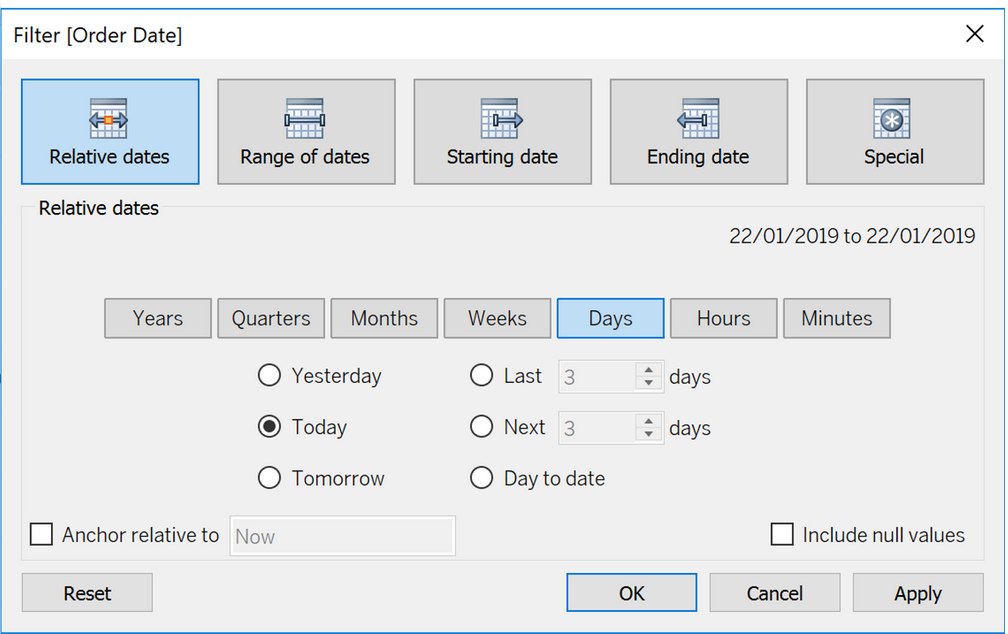Switch to the Years period tab
This screenshot has height=634, width=1008.
pyautogui.click(x=158, y=319)
